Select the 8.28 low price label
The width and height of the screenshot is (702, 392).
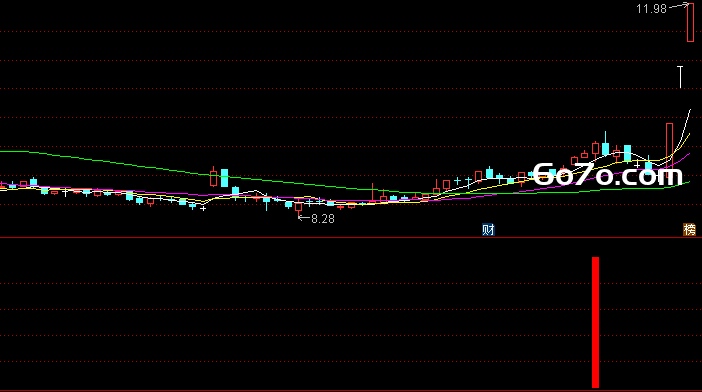click(323, 219)
